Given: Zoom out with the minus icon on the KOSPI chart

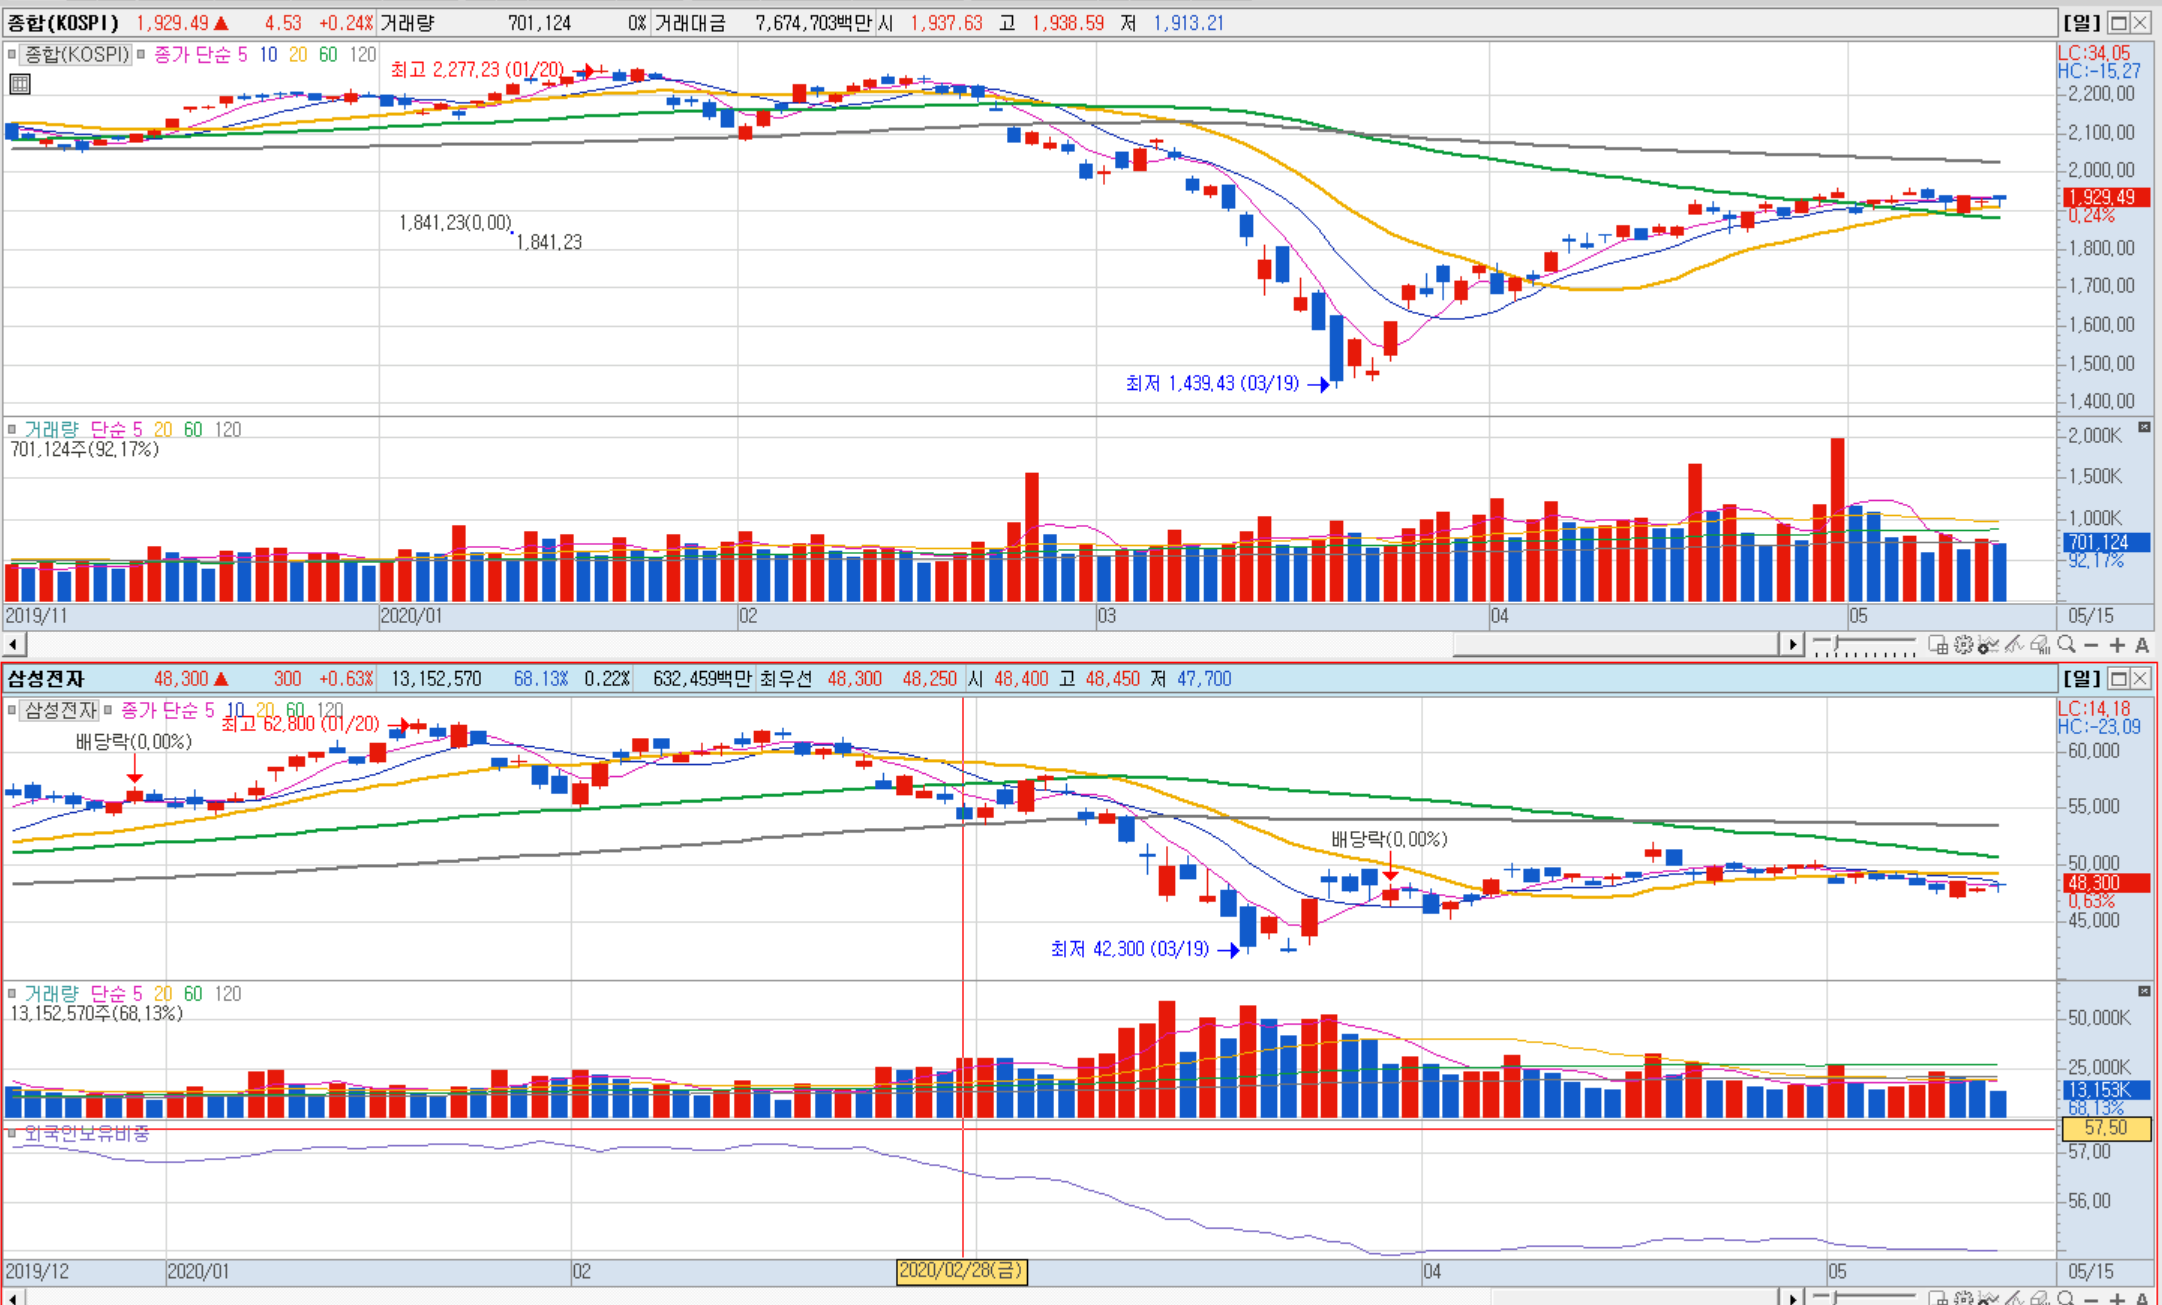Looking at the screenshot, I should click(2091, 645).
